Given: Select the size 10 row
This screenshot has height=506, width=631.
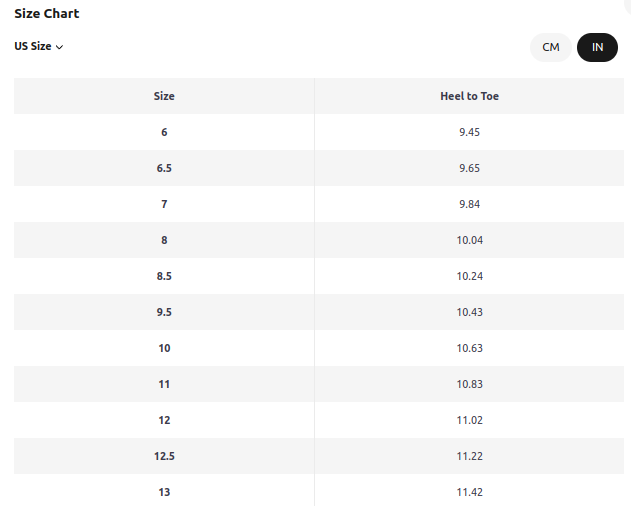Looking at the screenshot, I should coord(319,348).
